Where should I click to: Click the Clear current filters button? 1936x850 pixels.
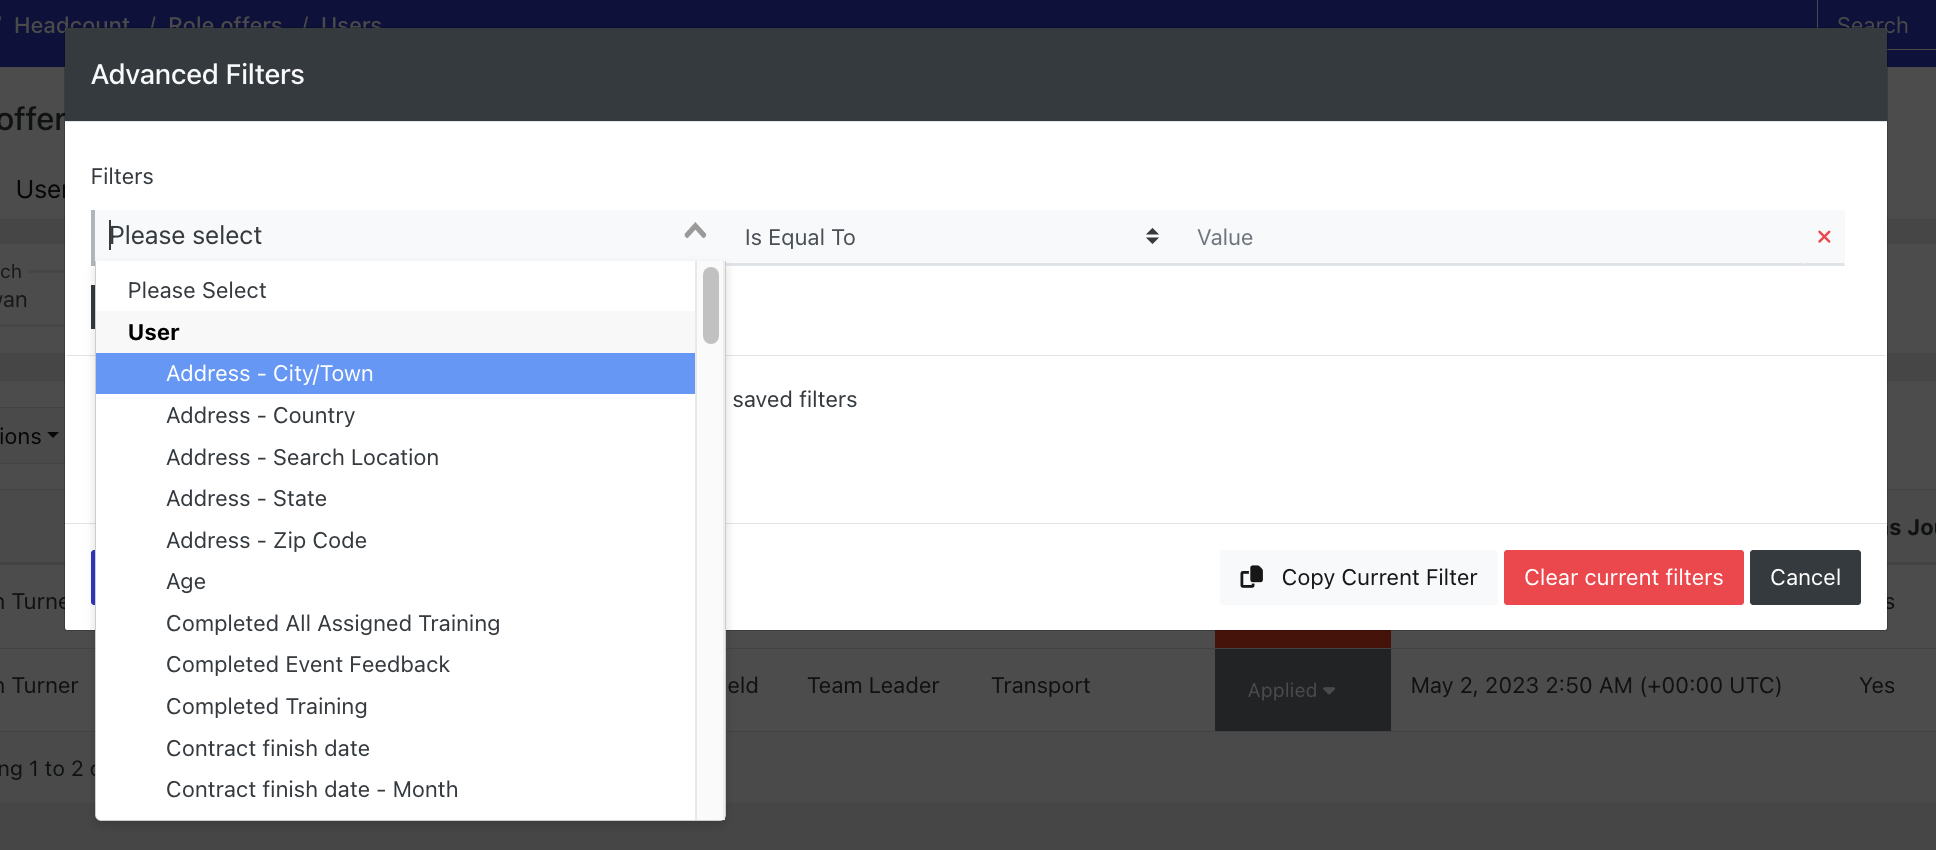[x=1622, y=577]
